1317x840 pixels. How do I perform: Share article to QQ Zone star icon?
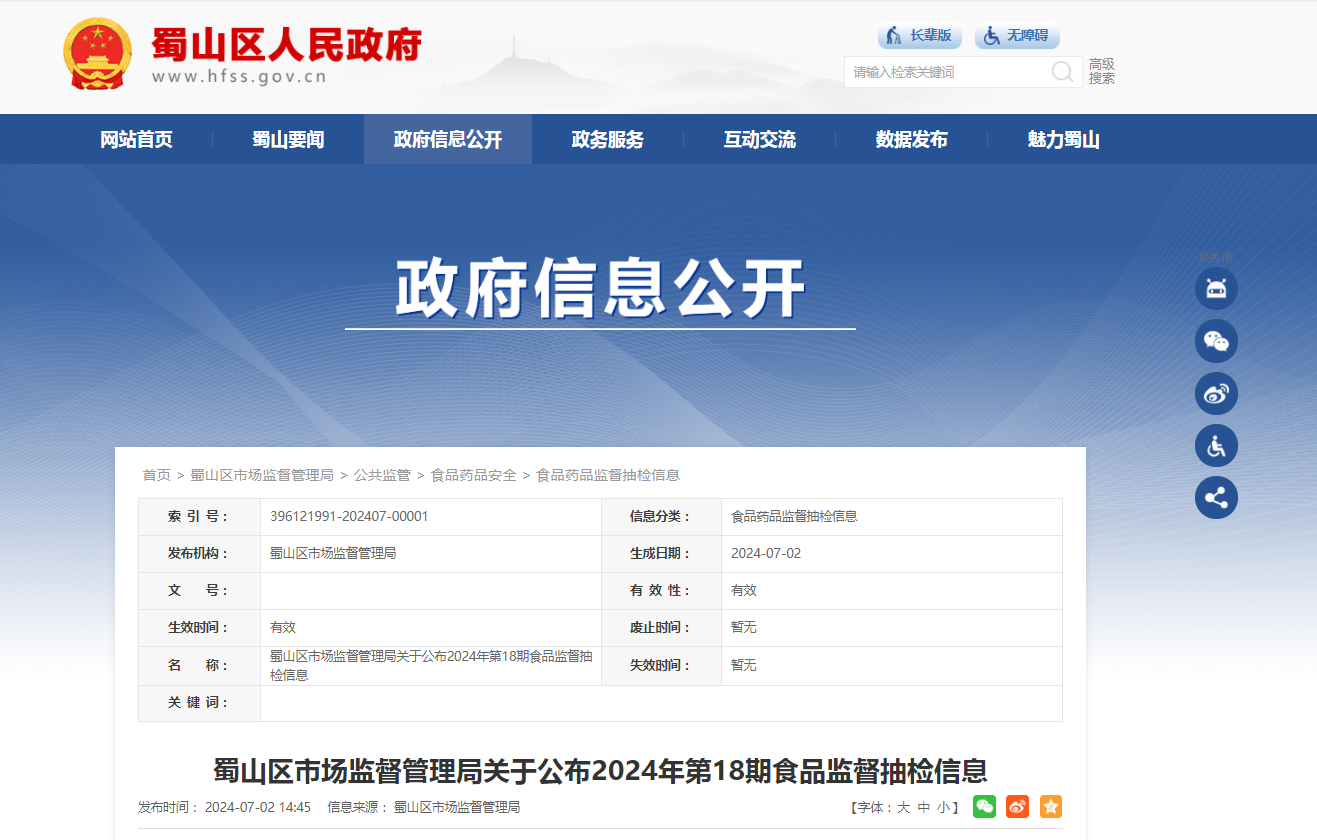click(1050, 807)
